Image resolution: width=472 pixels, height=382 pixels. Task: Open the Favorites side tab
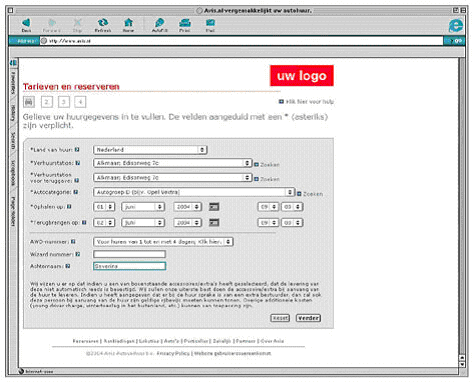[13, 83]
